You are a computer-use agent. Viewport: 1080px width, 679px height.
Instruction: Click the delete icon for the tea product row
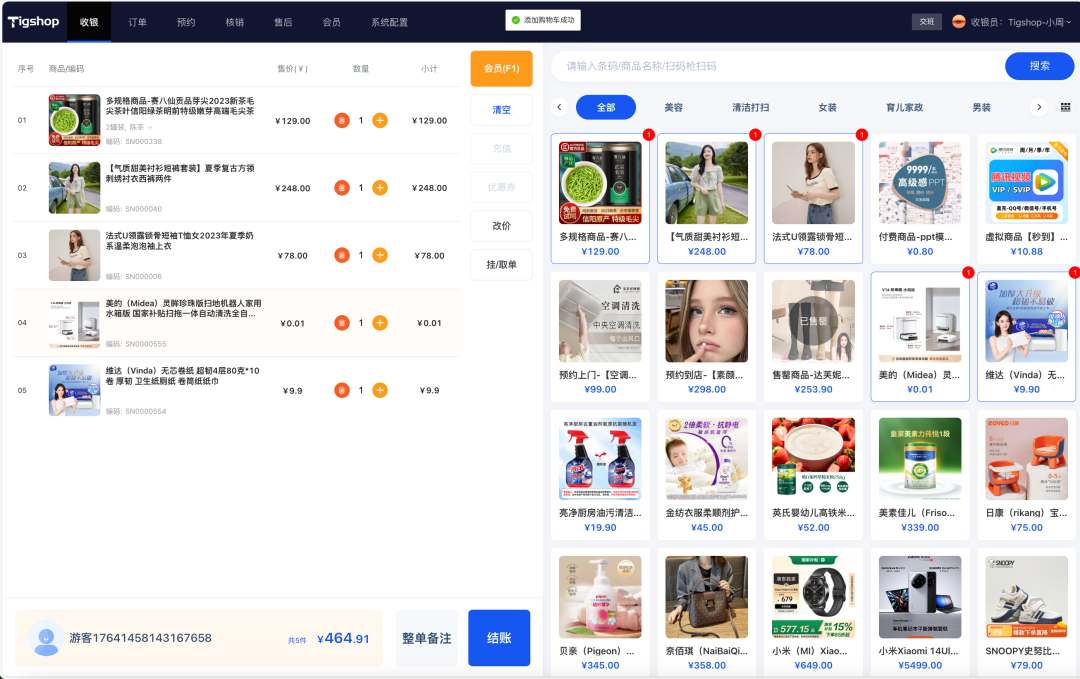pyautogui.click(x=342, y=120)
